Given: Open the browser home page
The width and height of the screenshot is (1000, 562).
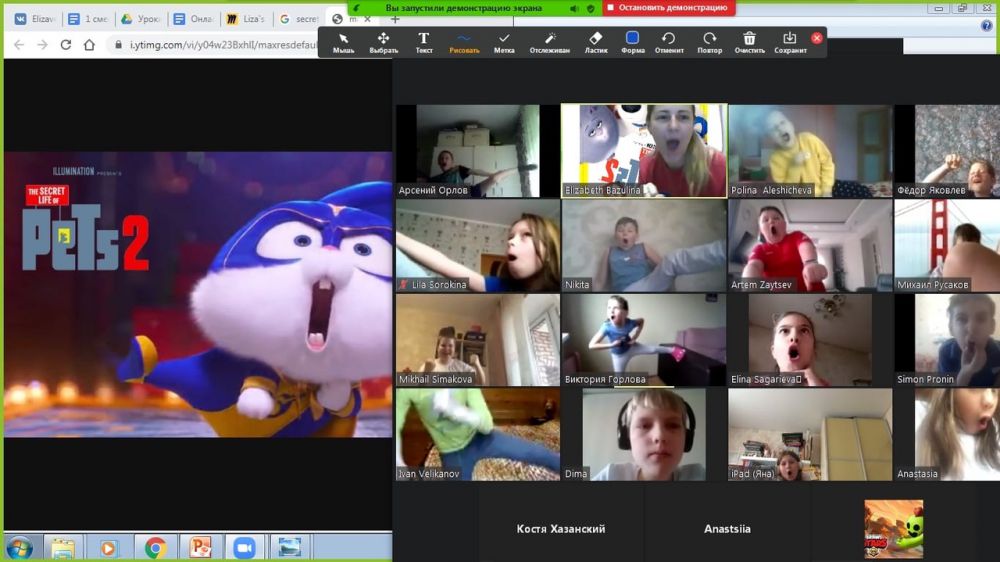Looking at the screenshot, I should coord(89,45).
